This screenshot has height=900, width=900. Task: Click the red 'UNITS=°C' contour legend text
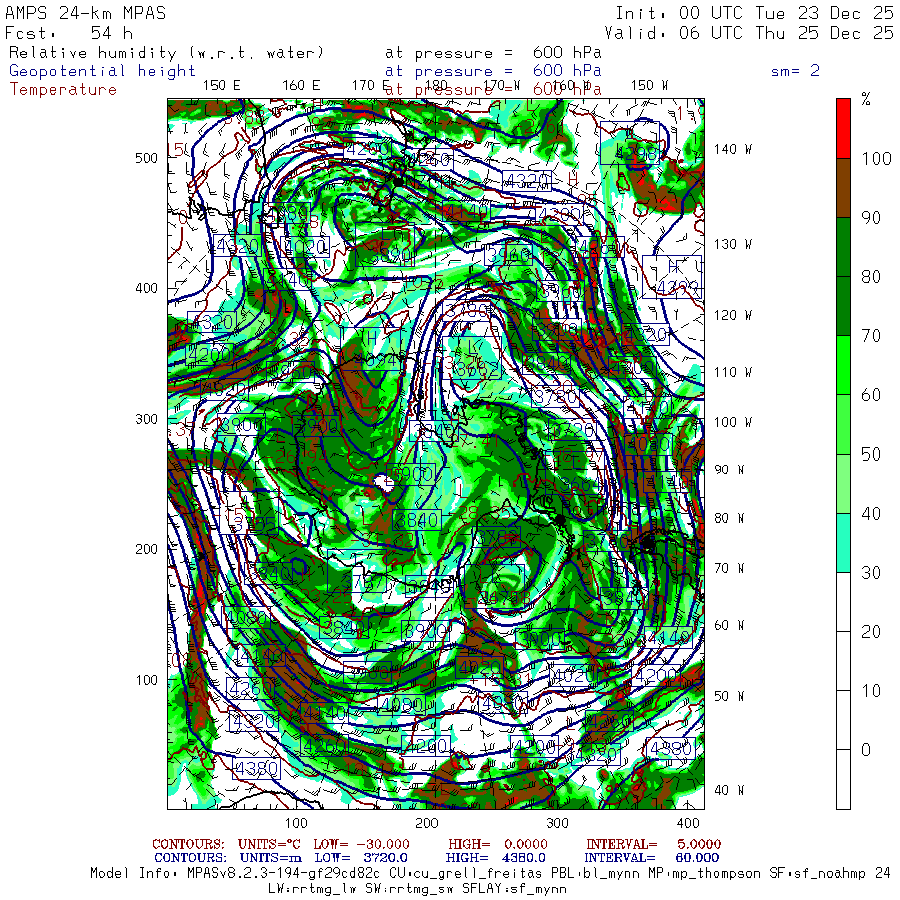[x=269, y=844]
